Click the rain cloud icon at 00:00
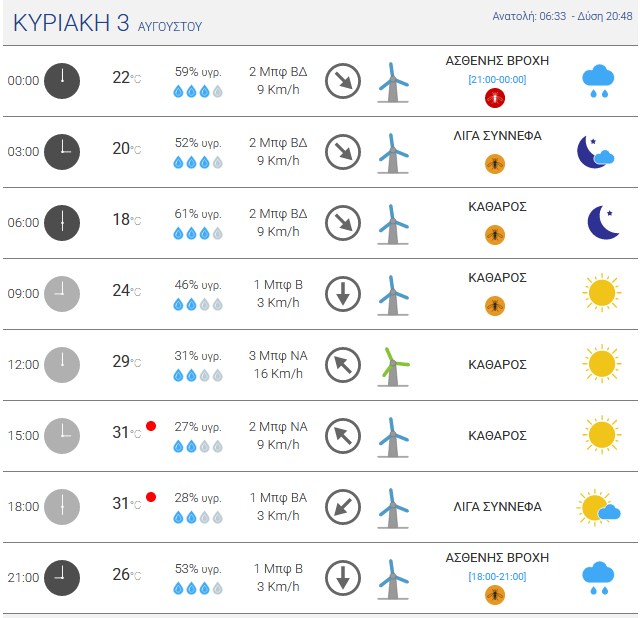The image size is (640, 618). coord(598,81)
